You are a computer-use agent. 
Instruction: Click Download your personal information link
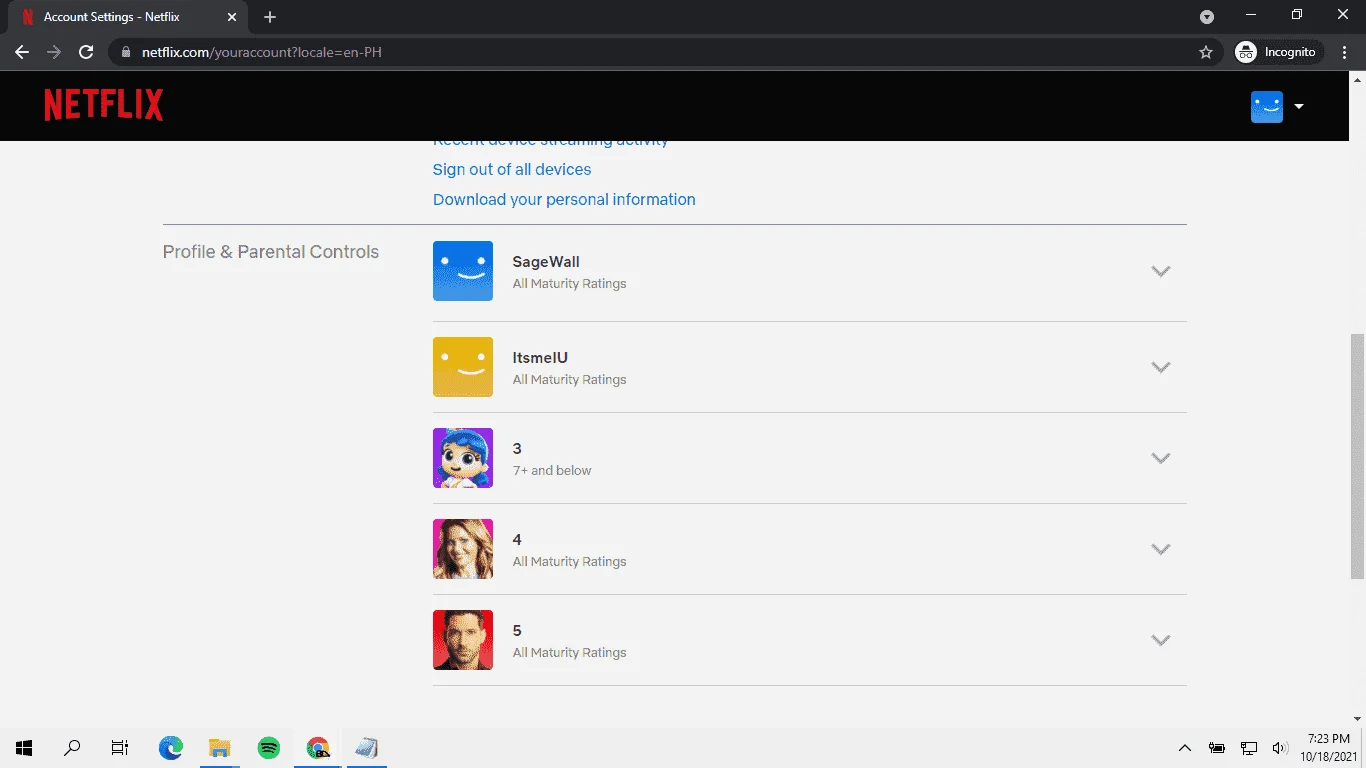coord(564,199)
